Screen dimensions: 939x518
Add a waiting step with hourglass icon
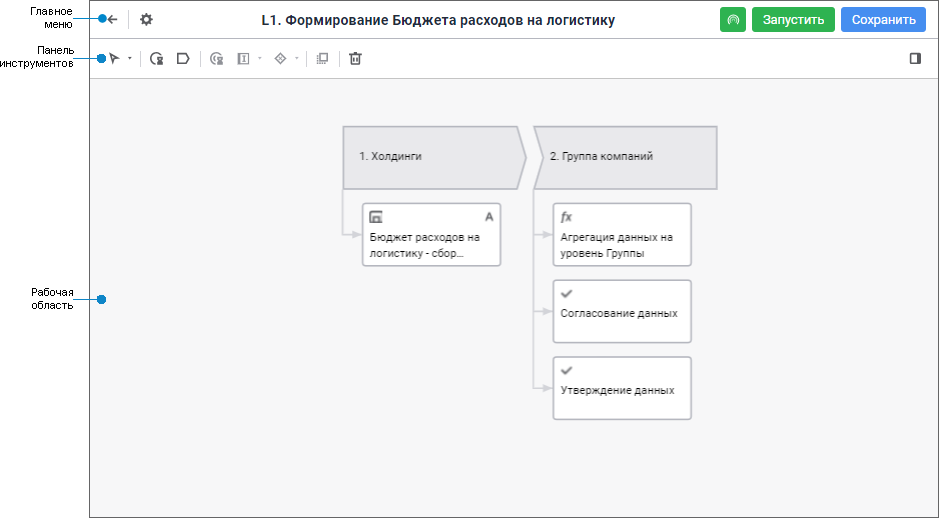156,59
